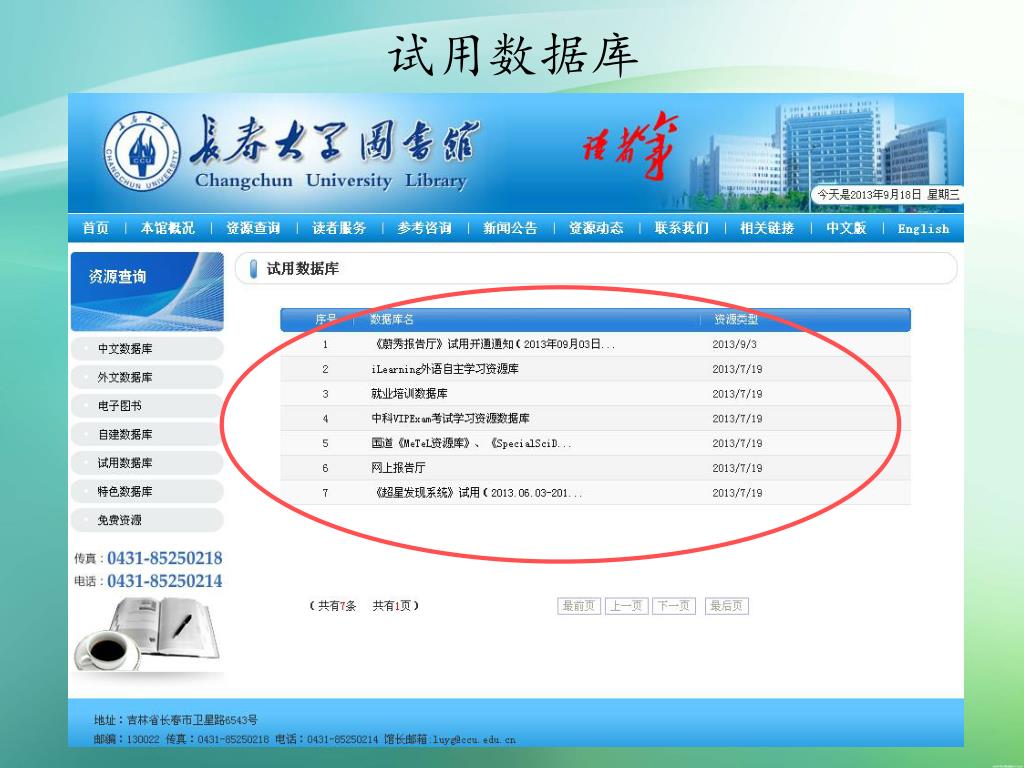Open 特色数据库 sidebar entry
The height and width of the screenshot is (768, 1024).
coord(147,491)
